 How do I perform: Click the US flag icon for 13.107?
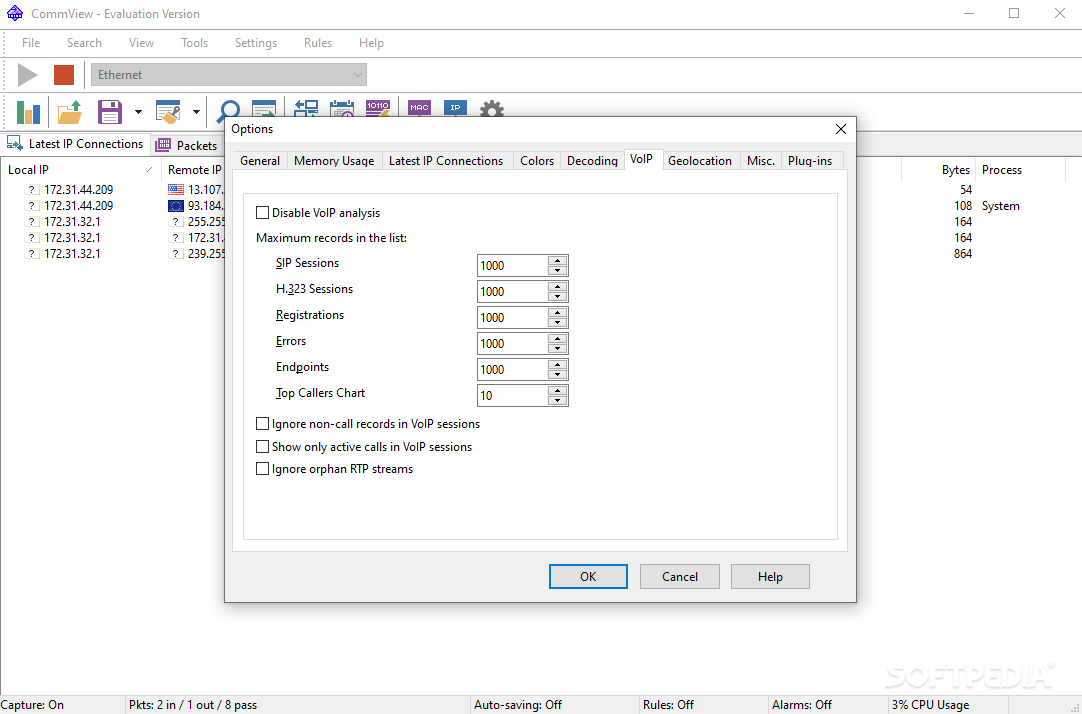click(176, 190)
